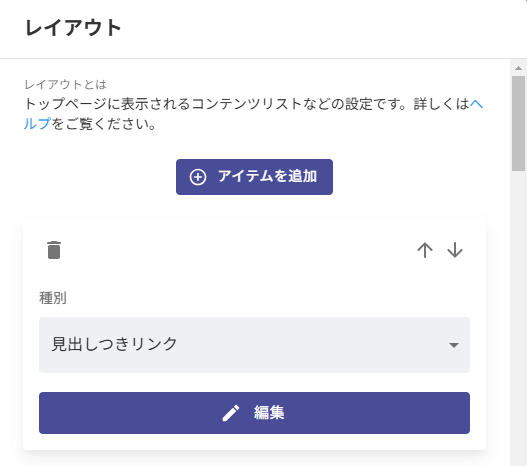Move the item down with the down arrow
The width and height of the screenshot is (527, 466).
click(455, 250)
